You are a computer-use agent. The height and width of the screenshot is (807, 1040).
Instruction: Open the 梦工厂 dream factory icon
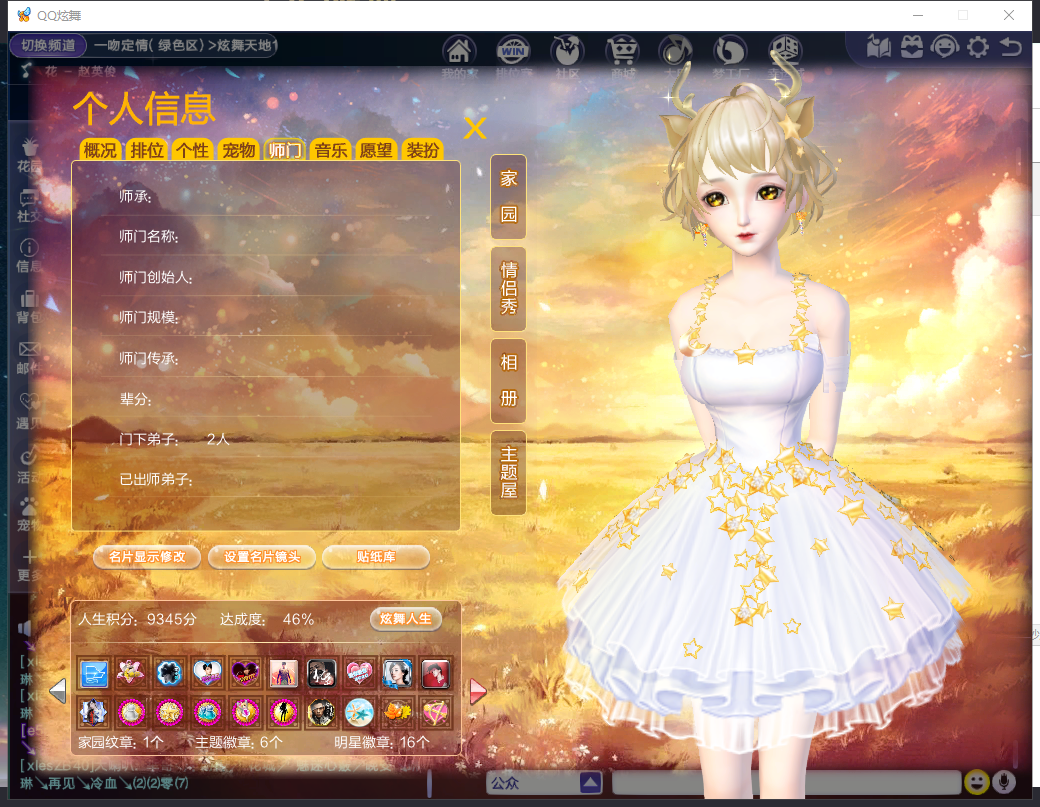pos(730,50)
